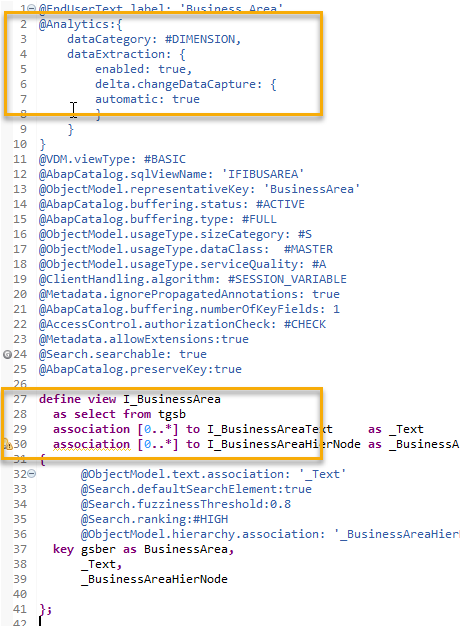The height and width of the screenshot is (626, 460).
Task: Collapse the annotation fold on line 1
Action: [x=32, y=9]
